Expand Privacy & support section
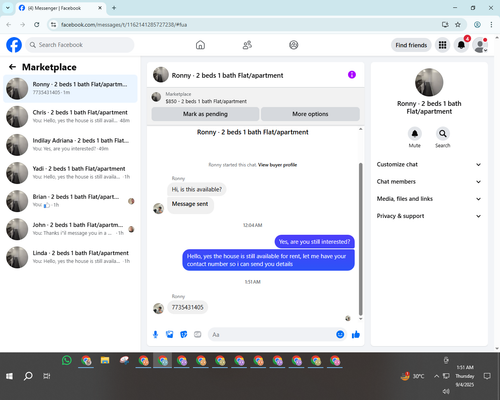The width and height of the screenshot is (500, 400). point(429,216)
